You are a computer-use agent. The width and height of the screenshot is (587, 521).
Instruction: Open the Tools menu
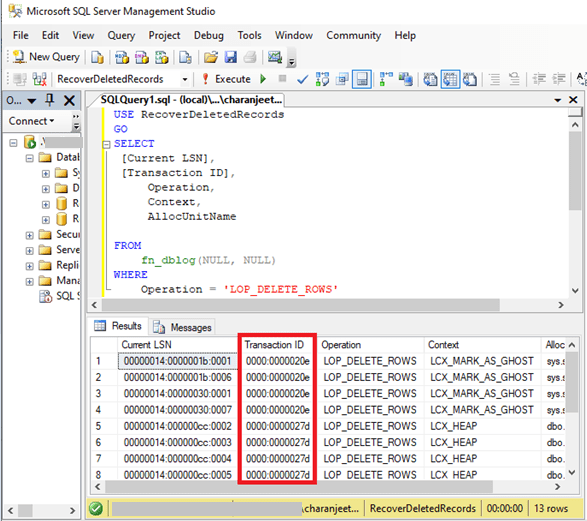coord(249,36)
